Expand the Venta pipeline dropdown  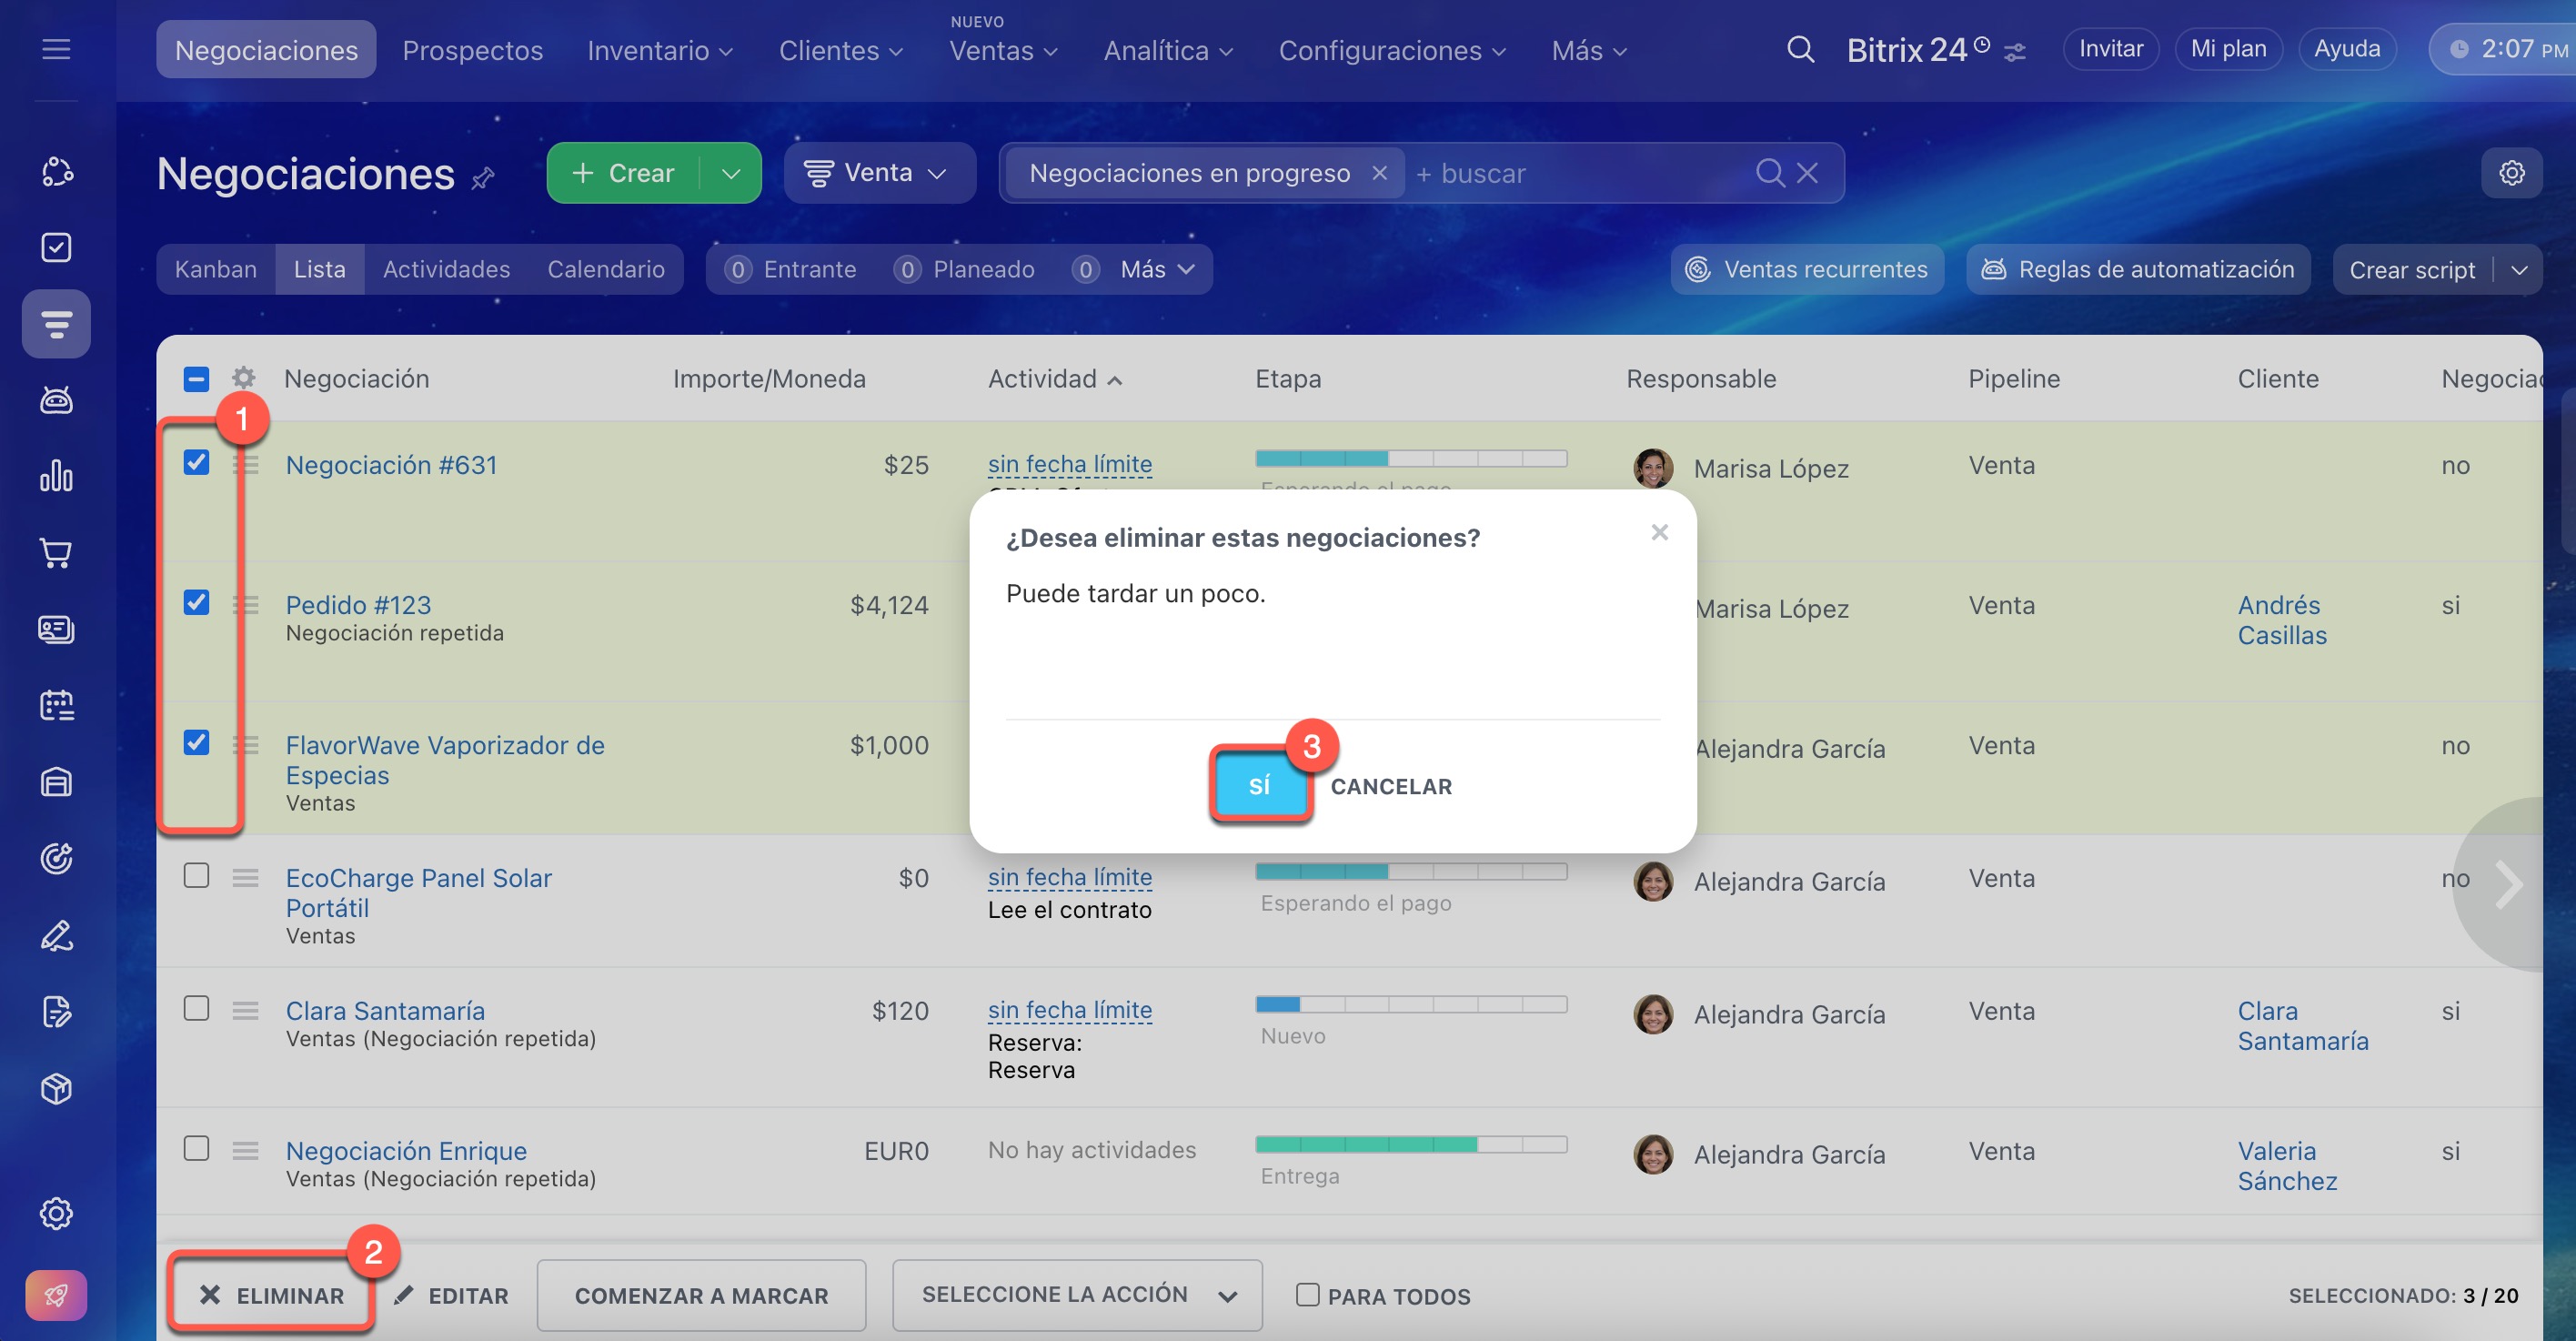(x=878, y=173)
